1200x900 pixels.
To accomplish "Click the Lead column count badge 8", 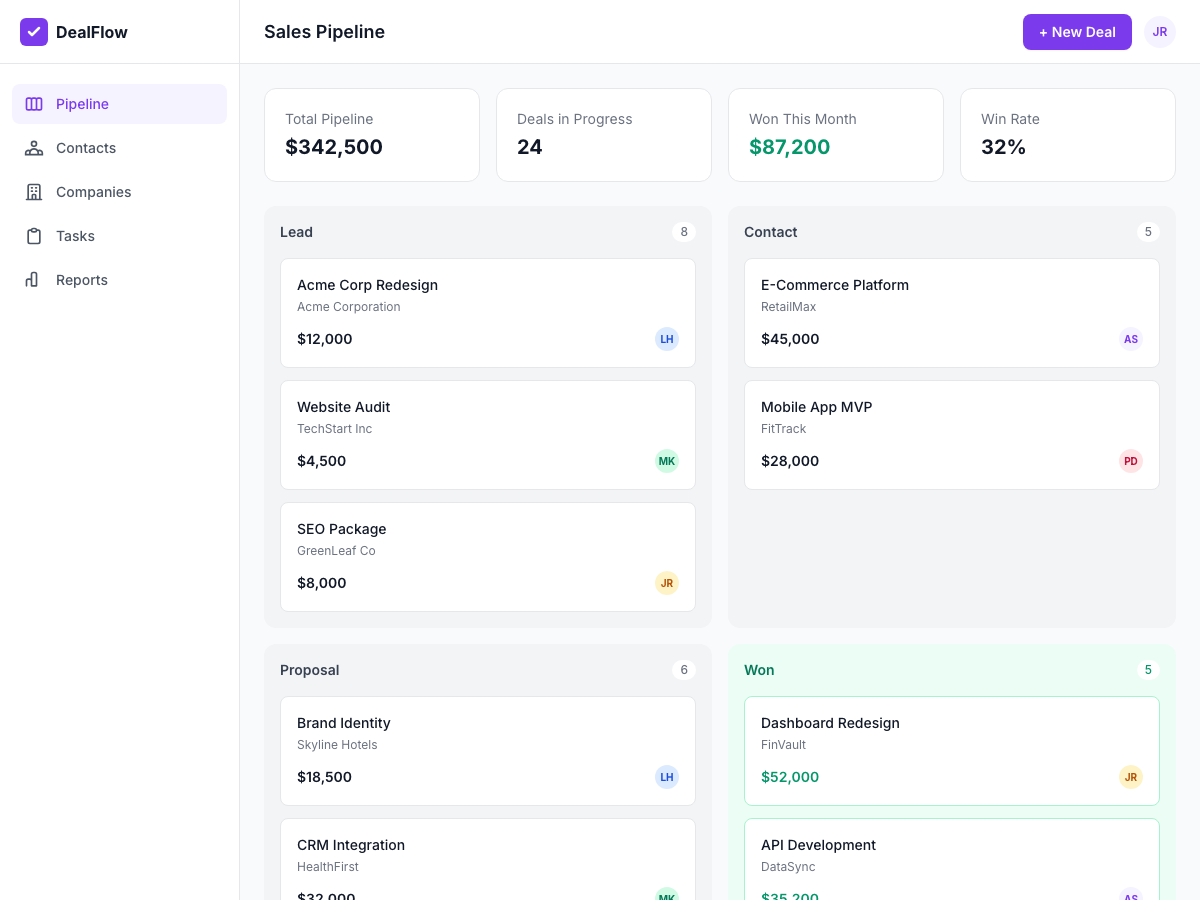I will click(x=684, y=232).
